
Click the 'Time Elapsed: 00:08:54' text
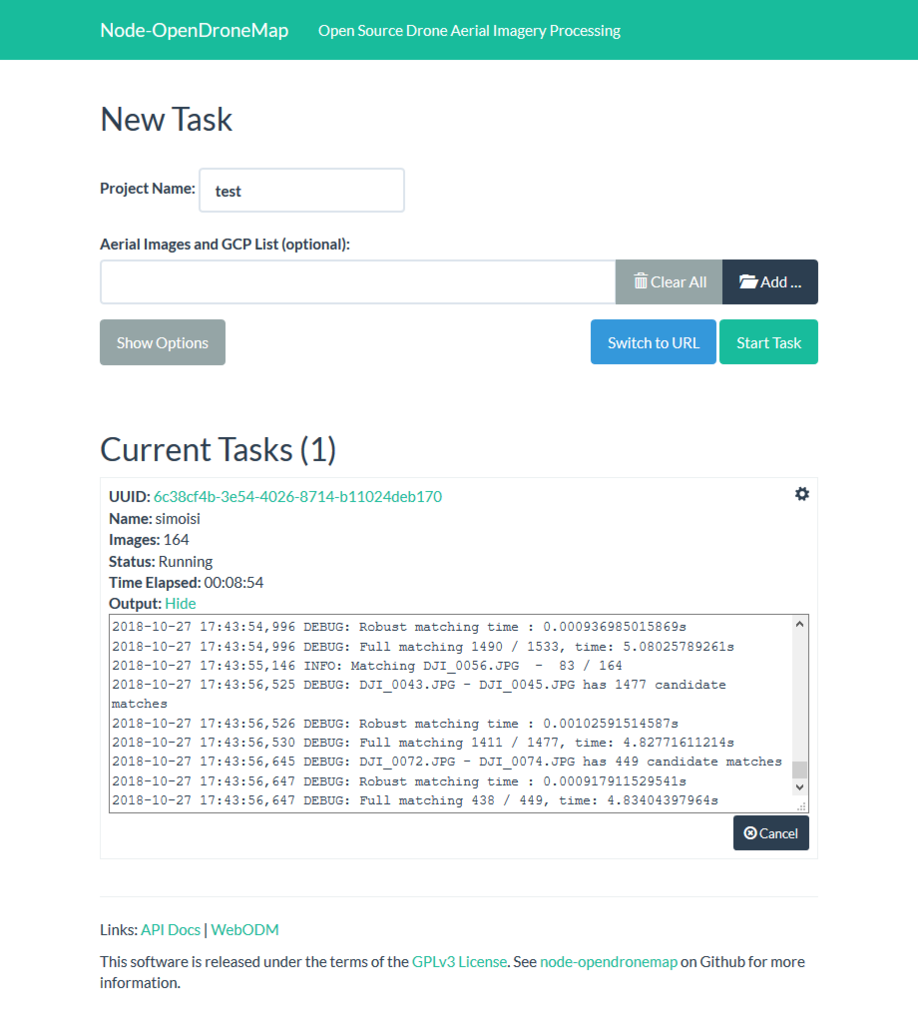[x=186, y=583]
